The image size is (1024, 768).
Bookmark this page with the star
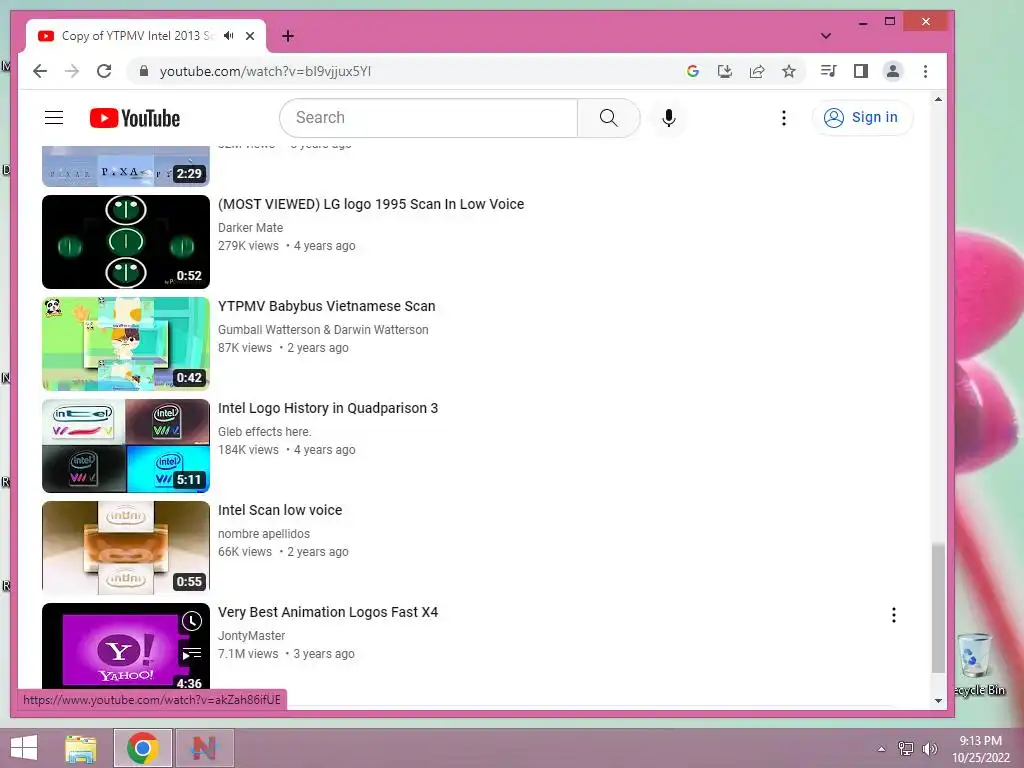789,71
